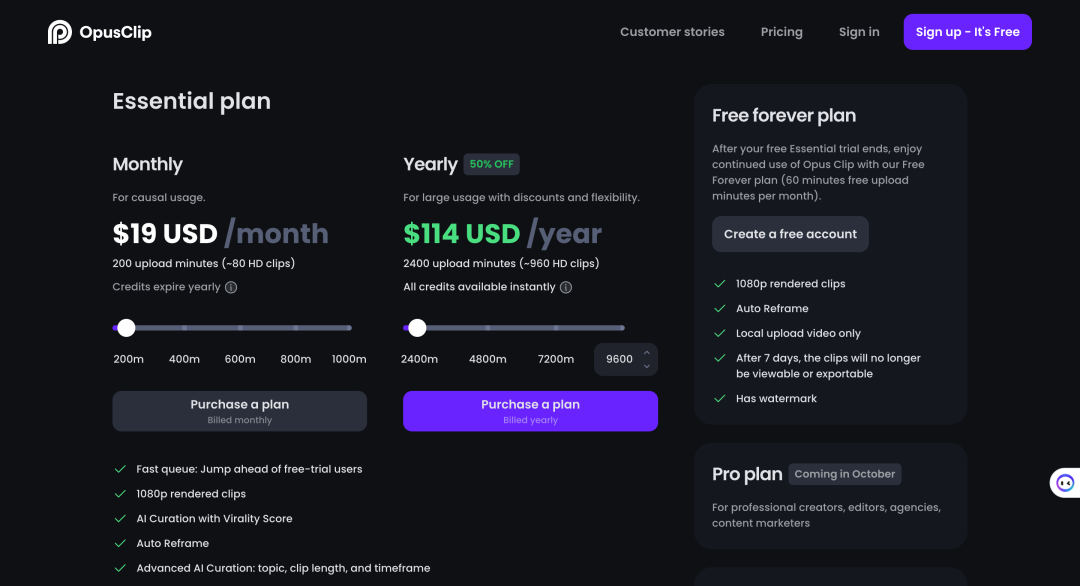Click checkmark icon beside Fast queue feature
The width and height of the screenshot is (1080, 586).
coord(120,469)
